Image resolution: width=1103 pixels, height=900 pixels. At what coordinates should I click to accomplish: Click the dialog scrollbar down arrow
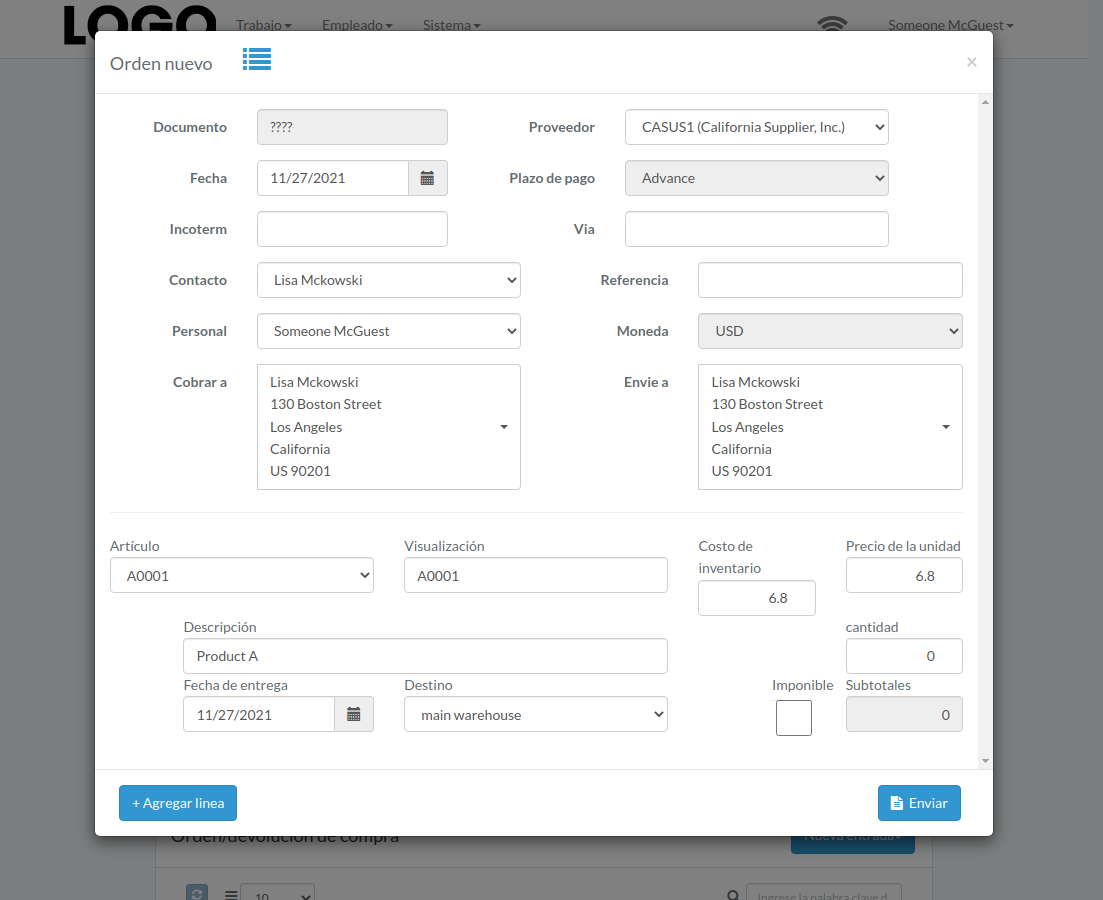click(x=985, y=761)
